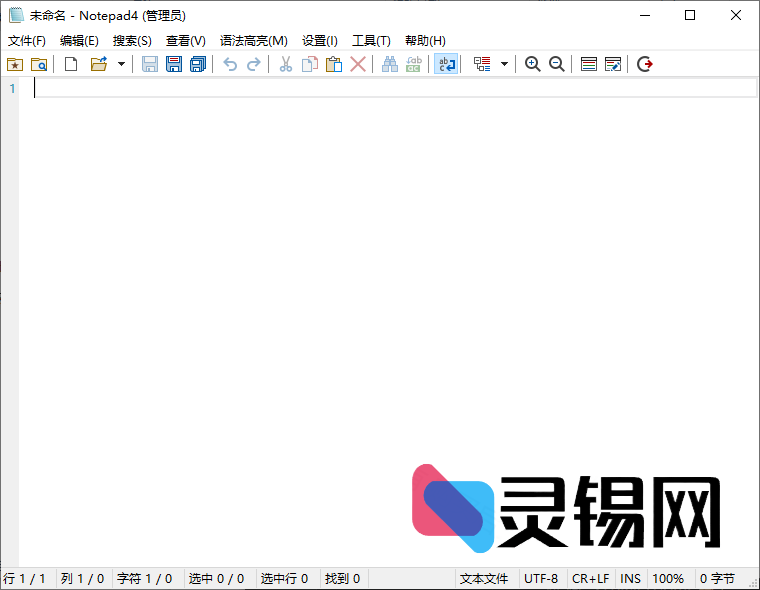The width and height of the screenshot is (760, 590).
Task: Click the Undo arrow
Action: click(x=230, y=64)
